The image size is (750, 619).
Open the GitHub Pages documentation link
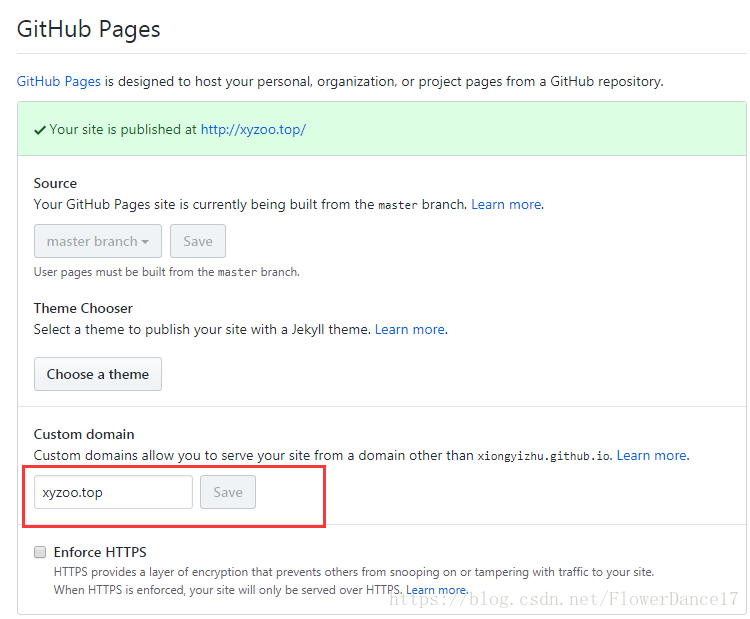(x=59, y=81)
